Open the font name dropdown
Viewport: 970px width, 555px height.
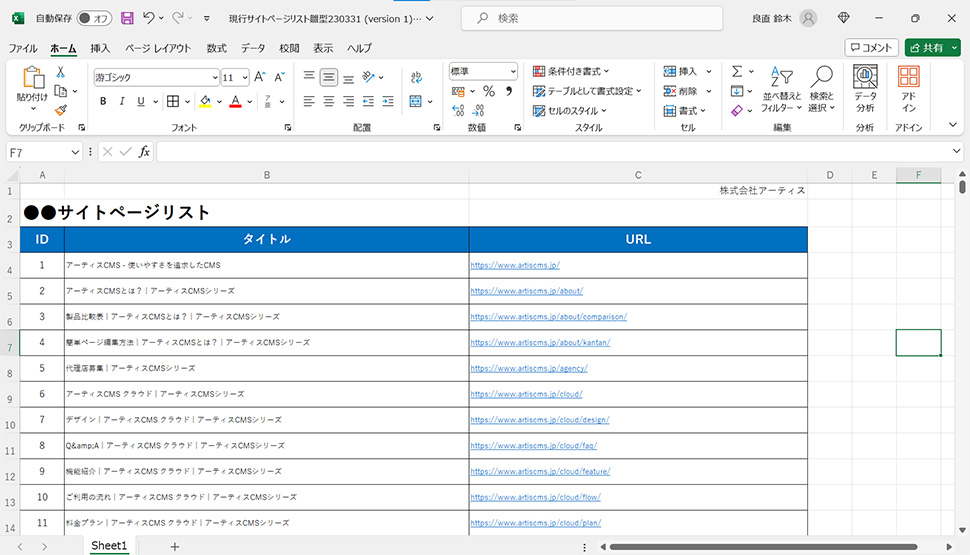point(215,77)
